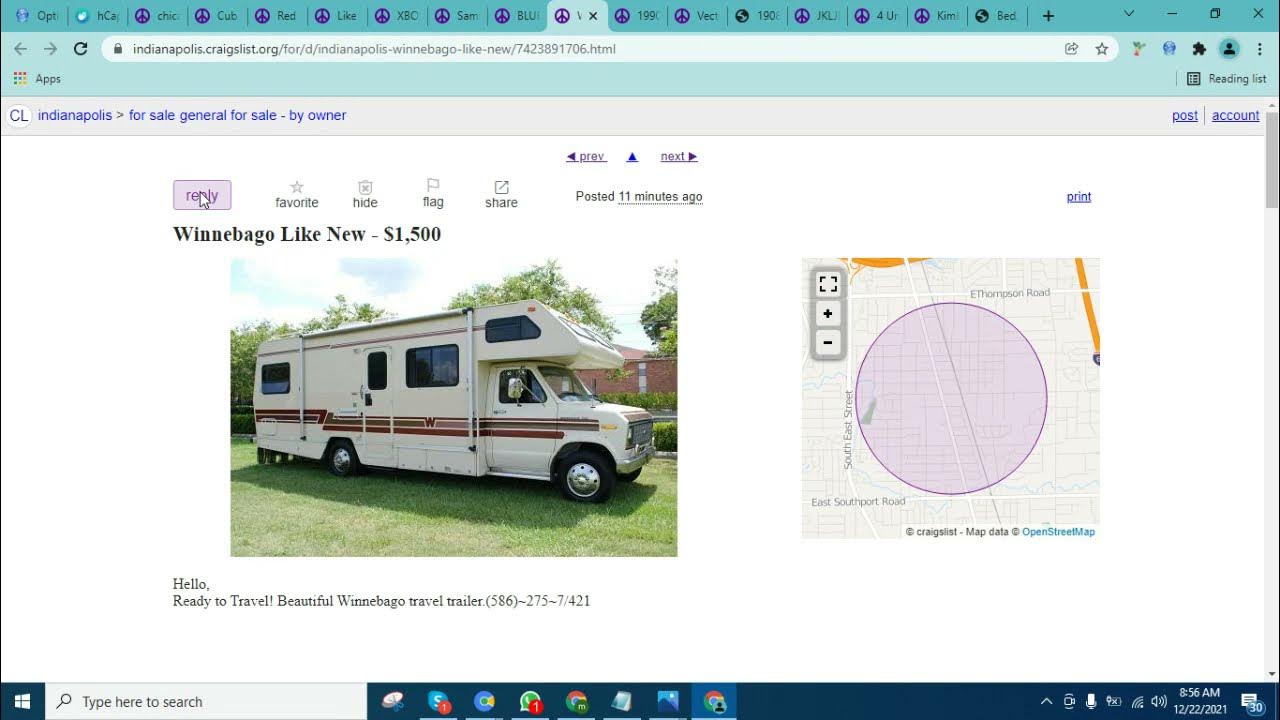This screenshot has height=720, width=1280.
Task: Open the tab search dropdown arrow
Action: coord(1129,15)
